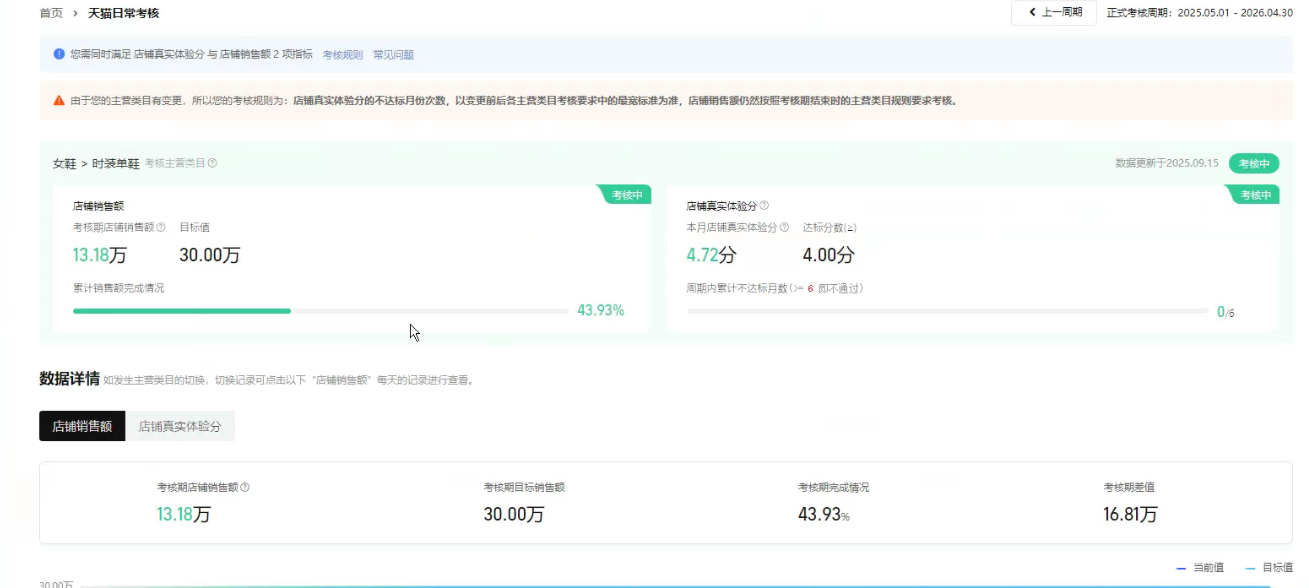Open the 常见问题 link

coord(393,55)
